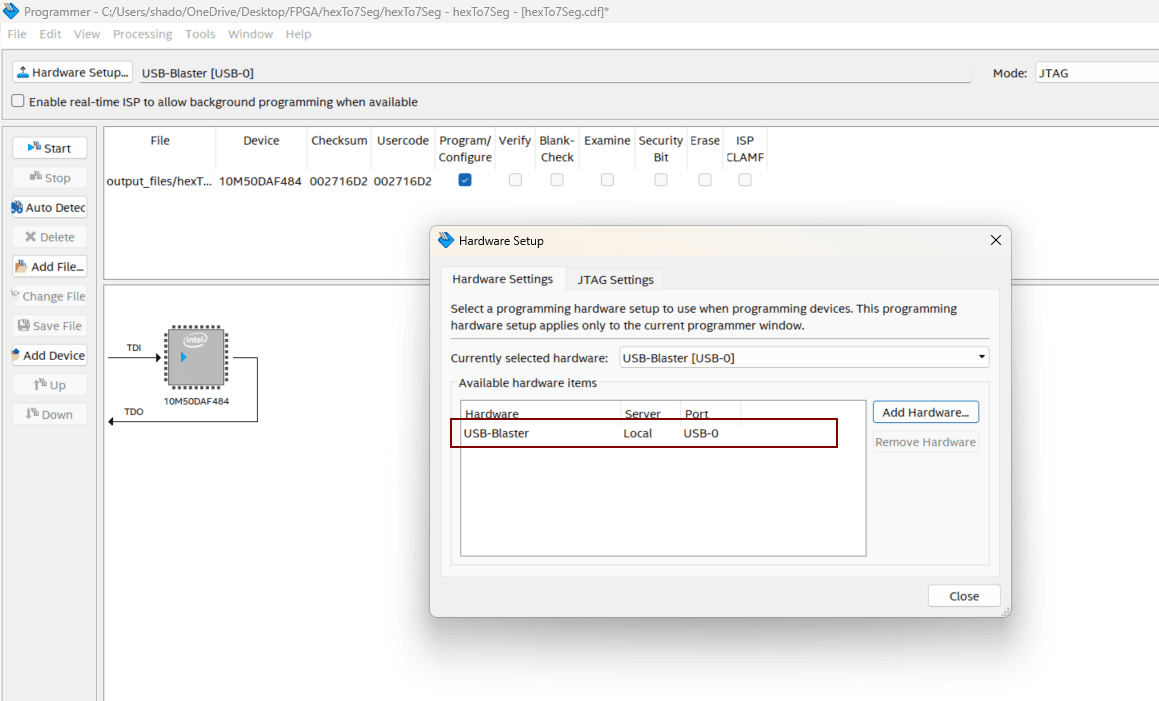Run Auto Detect for devices
Screen dimensions: 1159x701
click(x=50, y=207)
